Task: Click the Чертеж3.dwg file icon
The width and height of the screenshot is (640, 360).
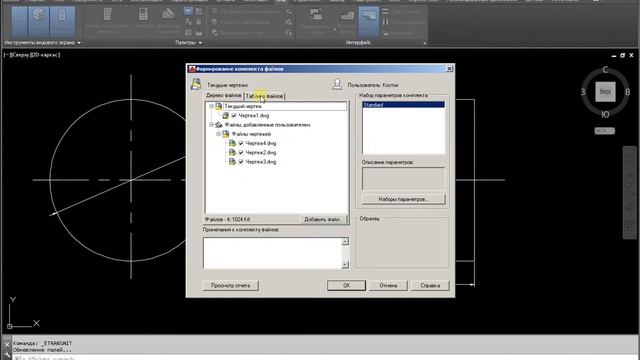Action: 232,162
